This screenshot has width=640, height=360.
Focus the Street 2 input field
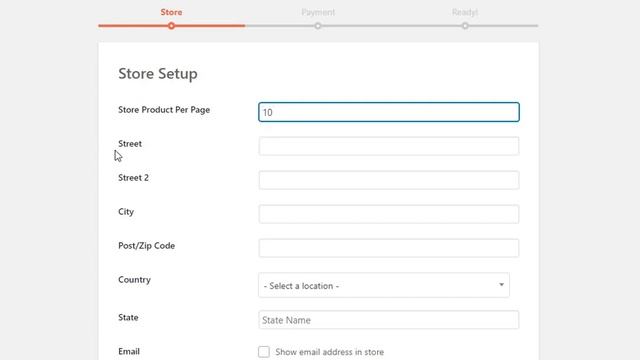coord(389,180)
